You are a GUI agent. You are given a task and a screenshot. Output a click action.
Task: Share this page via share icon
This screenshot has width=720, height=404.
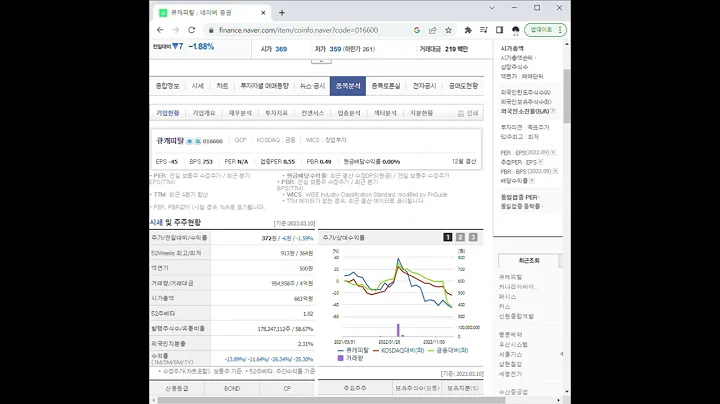(433, 30)
